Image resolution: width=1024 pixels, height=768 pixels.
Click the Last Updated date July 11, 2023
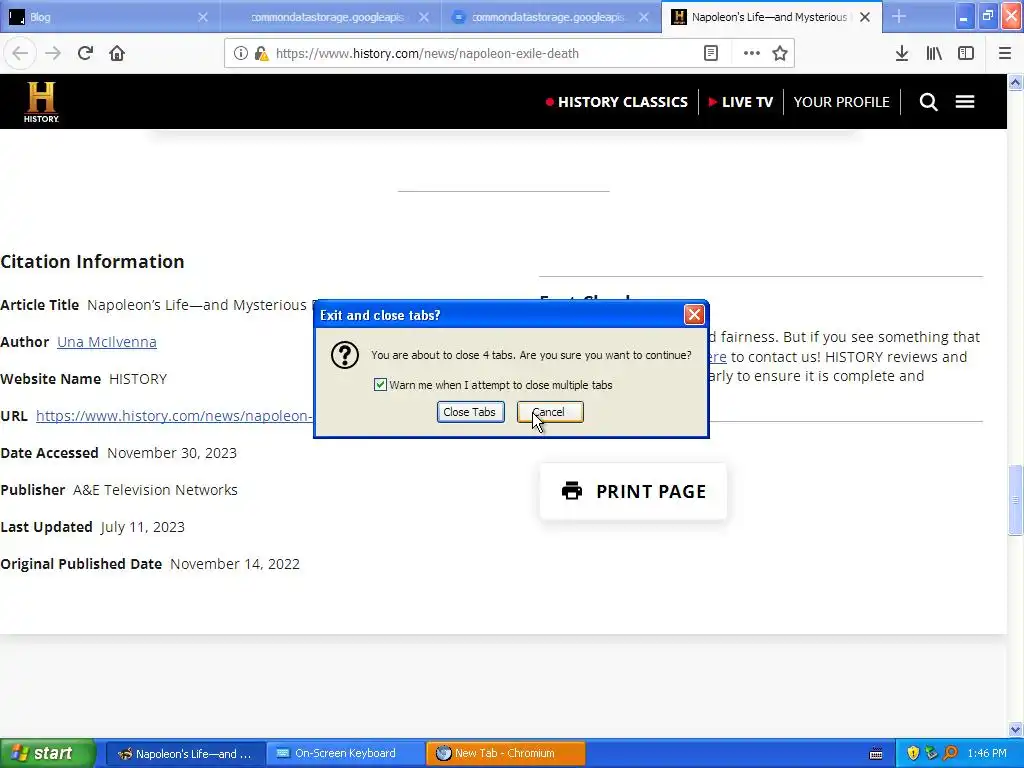[x=143, y=527]
